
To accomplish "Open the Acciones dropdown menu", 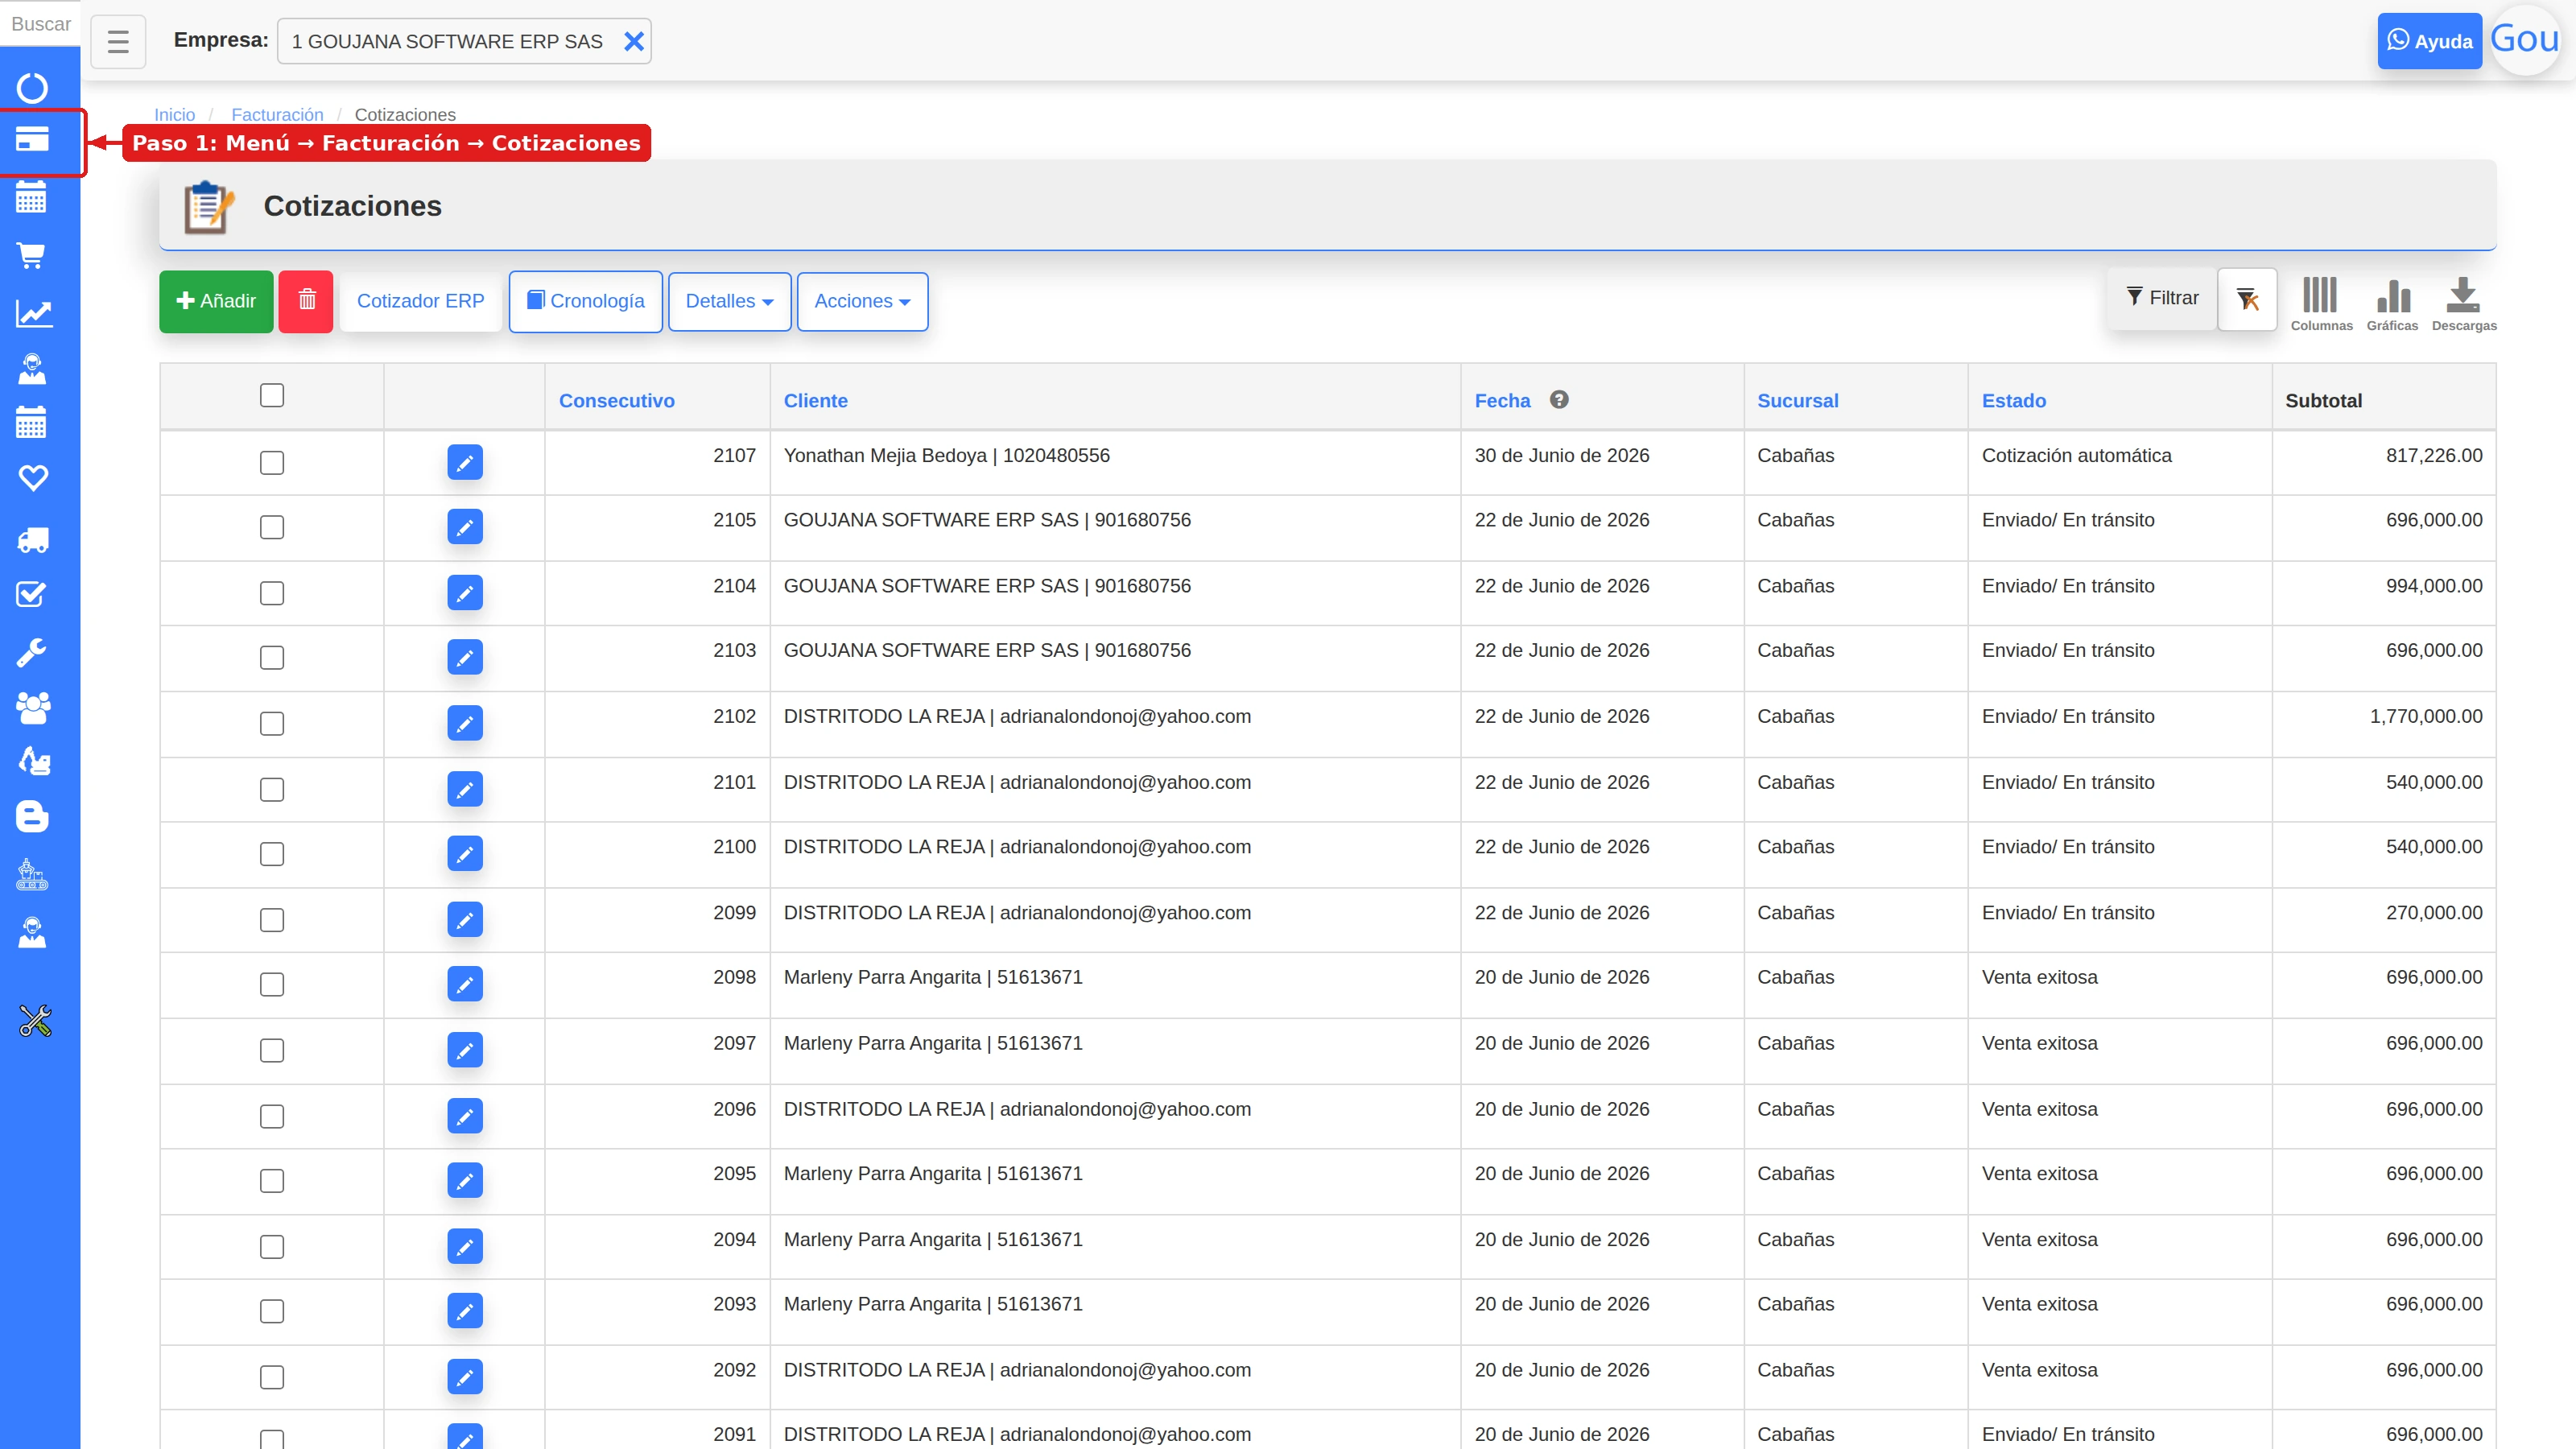I will 862,301.
